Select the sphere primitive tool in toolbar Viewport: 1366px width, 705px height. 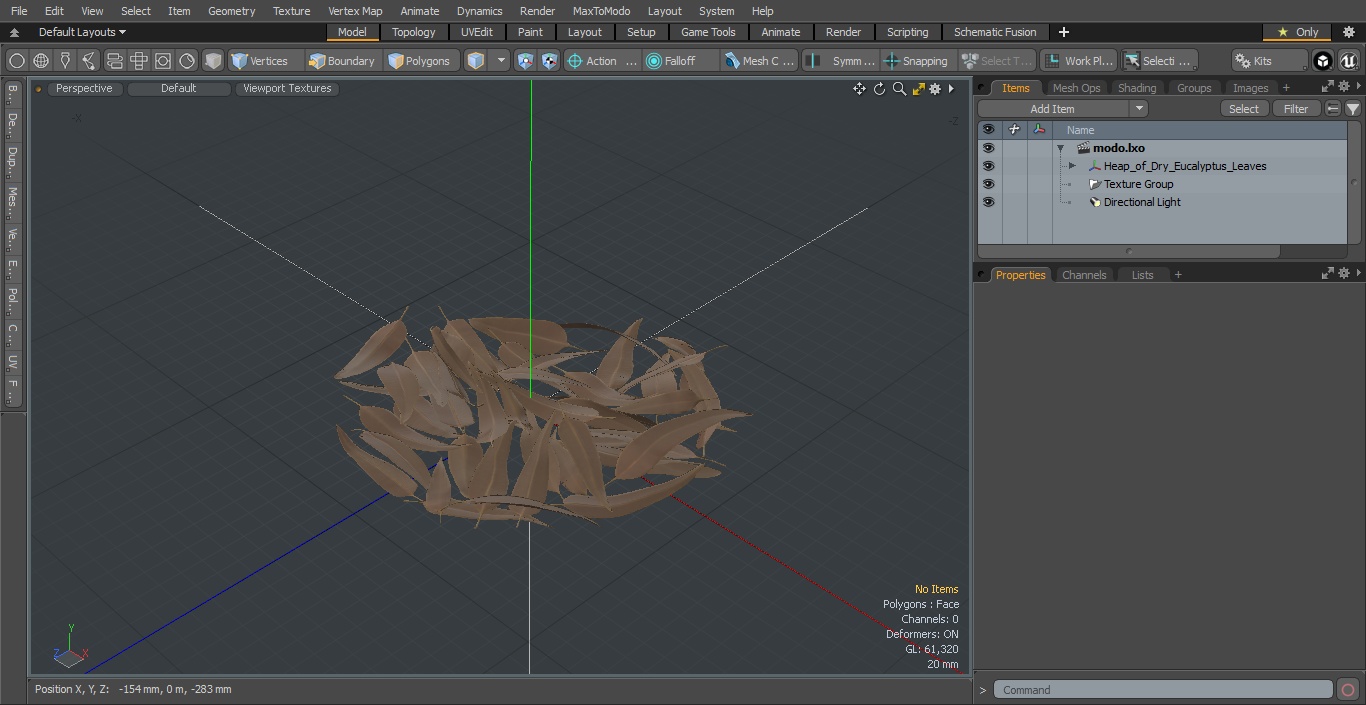click(x=16, y=61)
